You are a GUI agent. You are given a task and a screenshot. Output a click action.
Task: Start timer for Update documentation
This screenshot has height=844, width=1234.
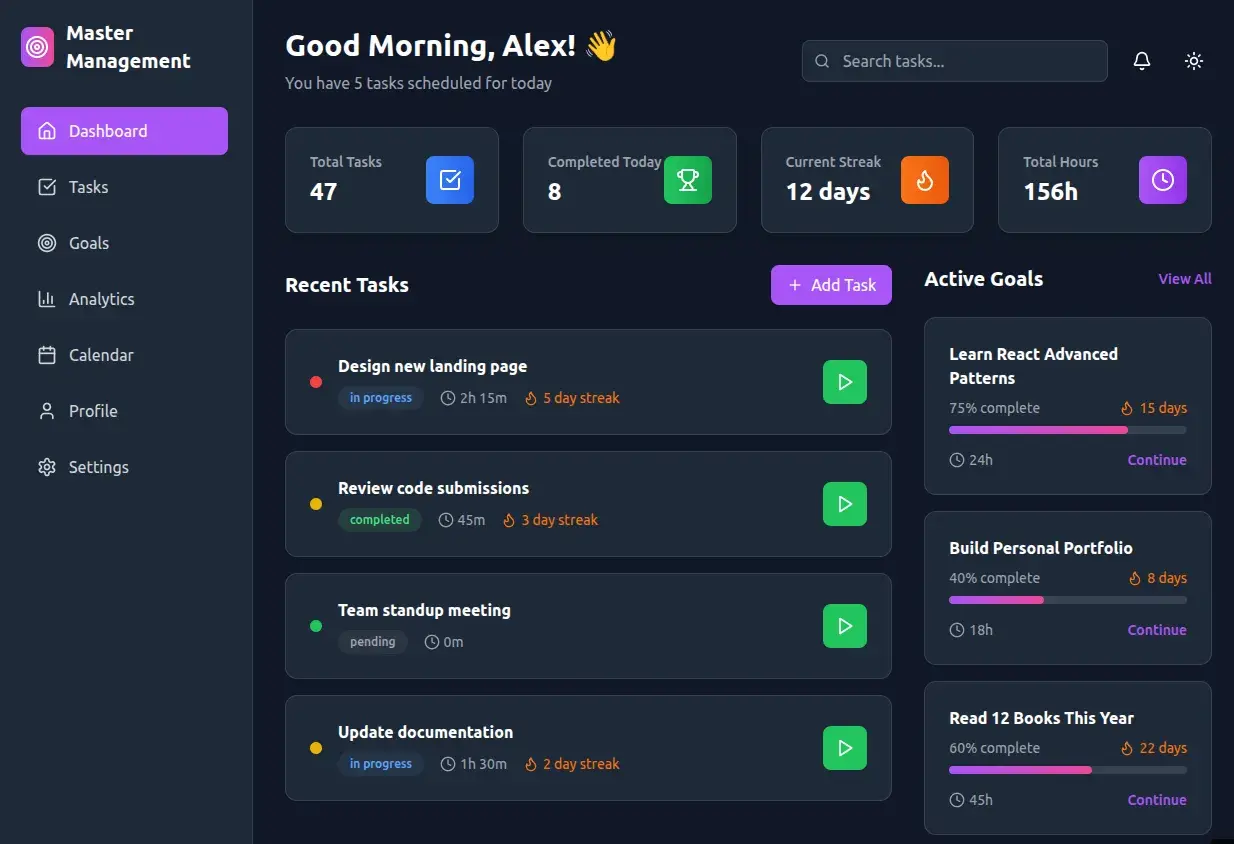tap(845, 748)
